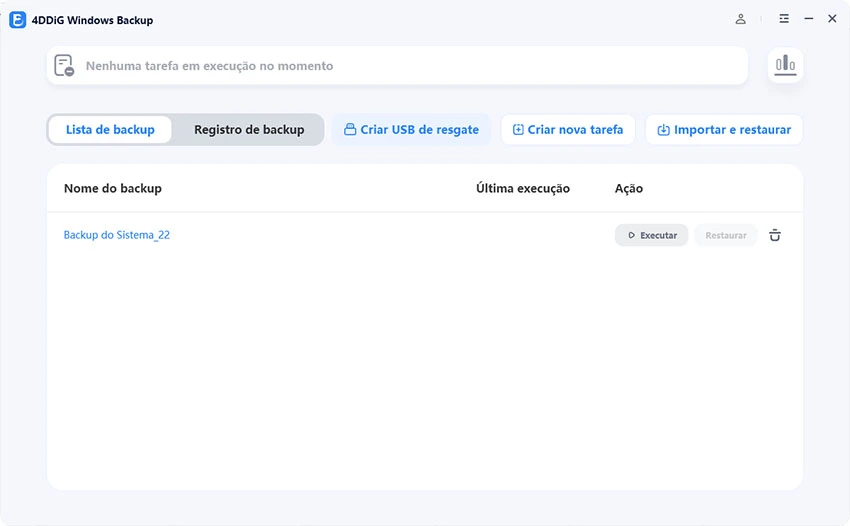This screenshot has width=850, height=526.
Task: Switch to Registro de backup tab
Action: pos(249,130)
